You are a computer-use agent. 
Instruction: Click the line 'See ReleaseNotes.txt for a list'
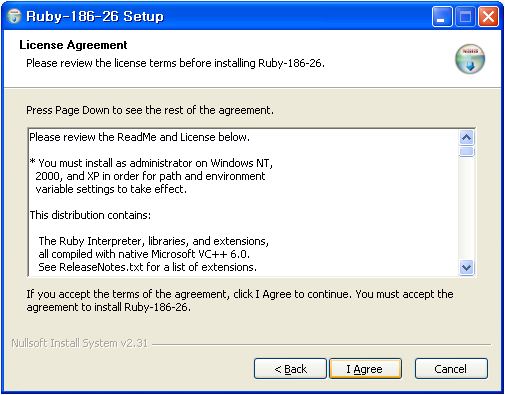[x=147, y=267]
